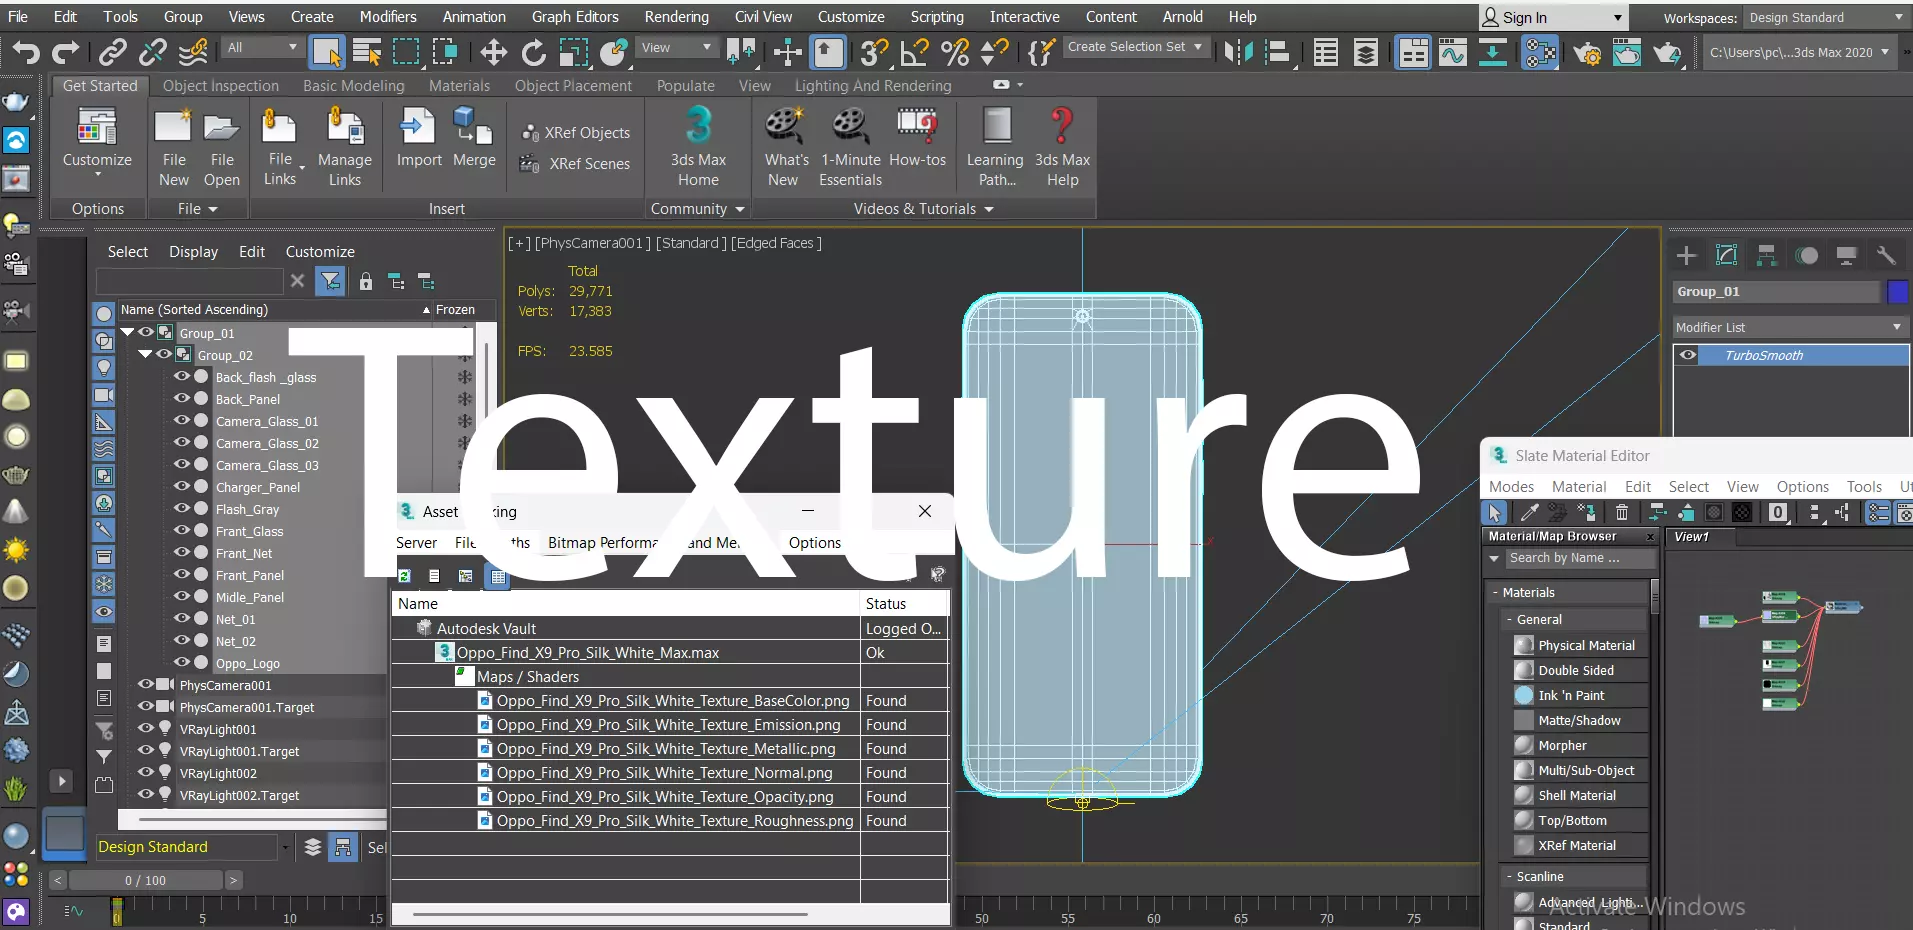Image resolution: width=1913 pixels, height=930 pixels.
Task: Activate the Select Object tool
Action: (x=326, y=51)
